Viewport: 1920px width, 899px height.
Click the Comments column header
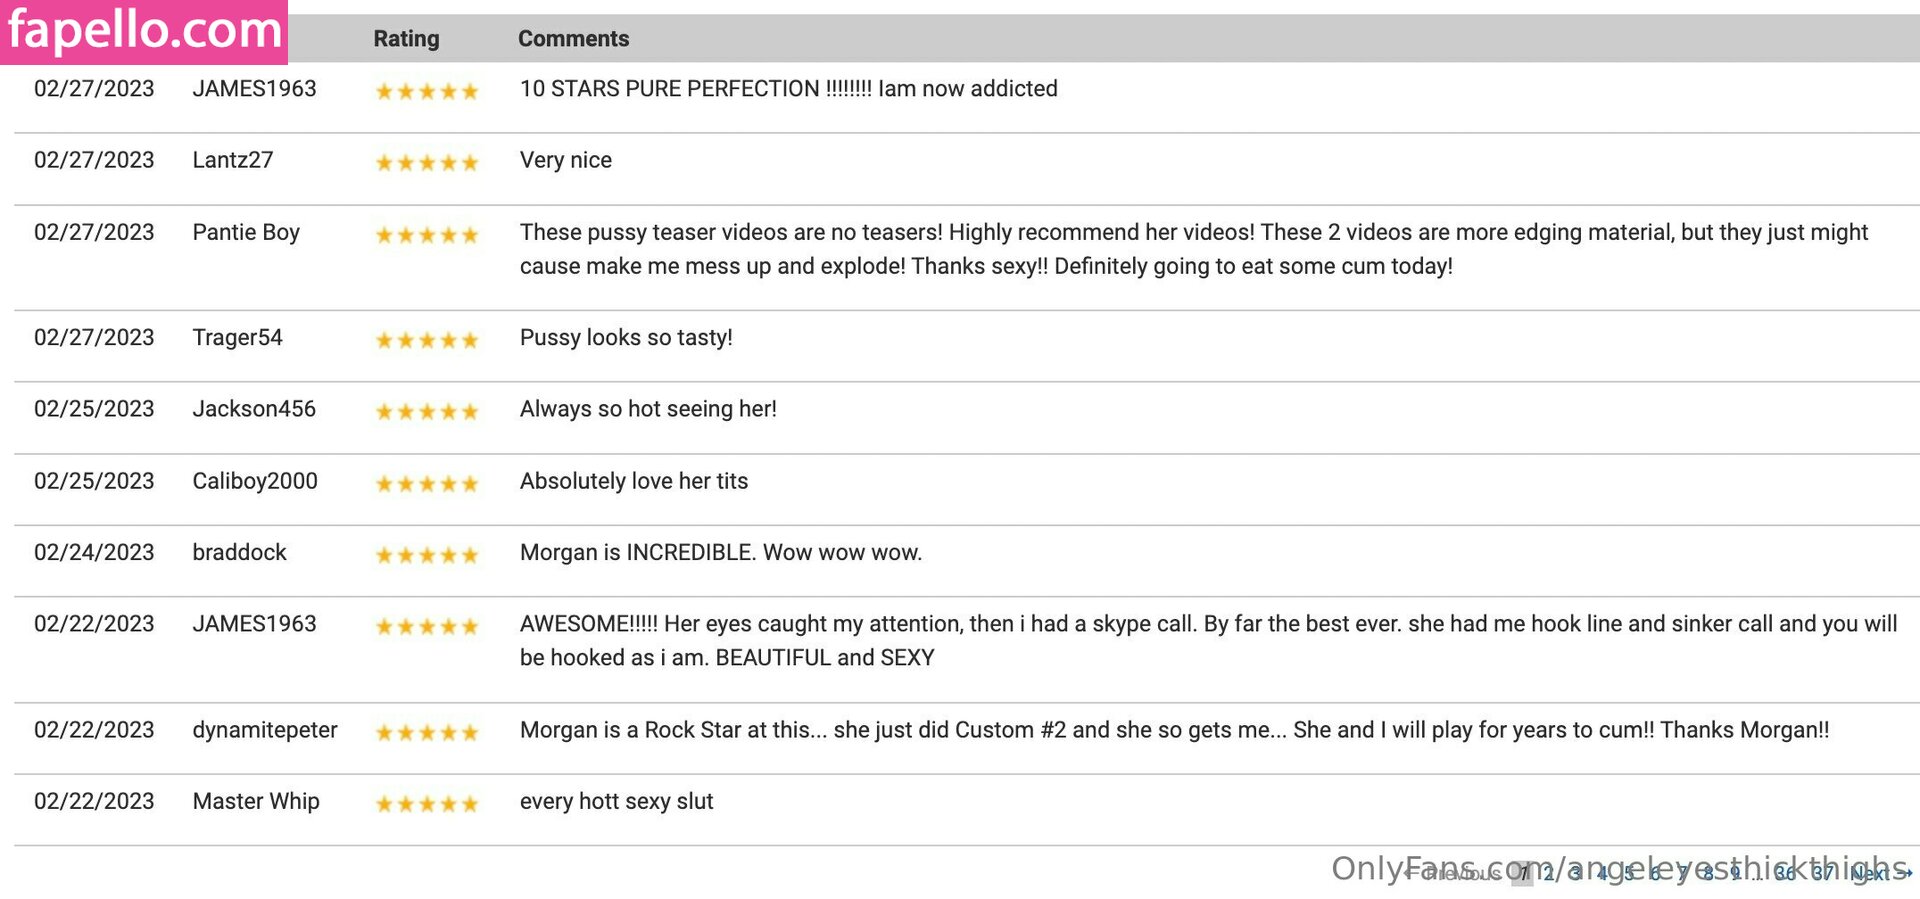(x=573, y=39)
